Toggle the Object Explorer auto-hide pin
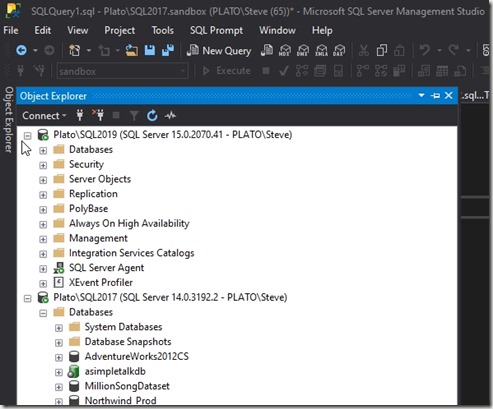Viewport: 493px width, 409px height. pyautogui.click(x=435, y=96)
